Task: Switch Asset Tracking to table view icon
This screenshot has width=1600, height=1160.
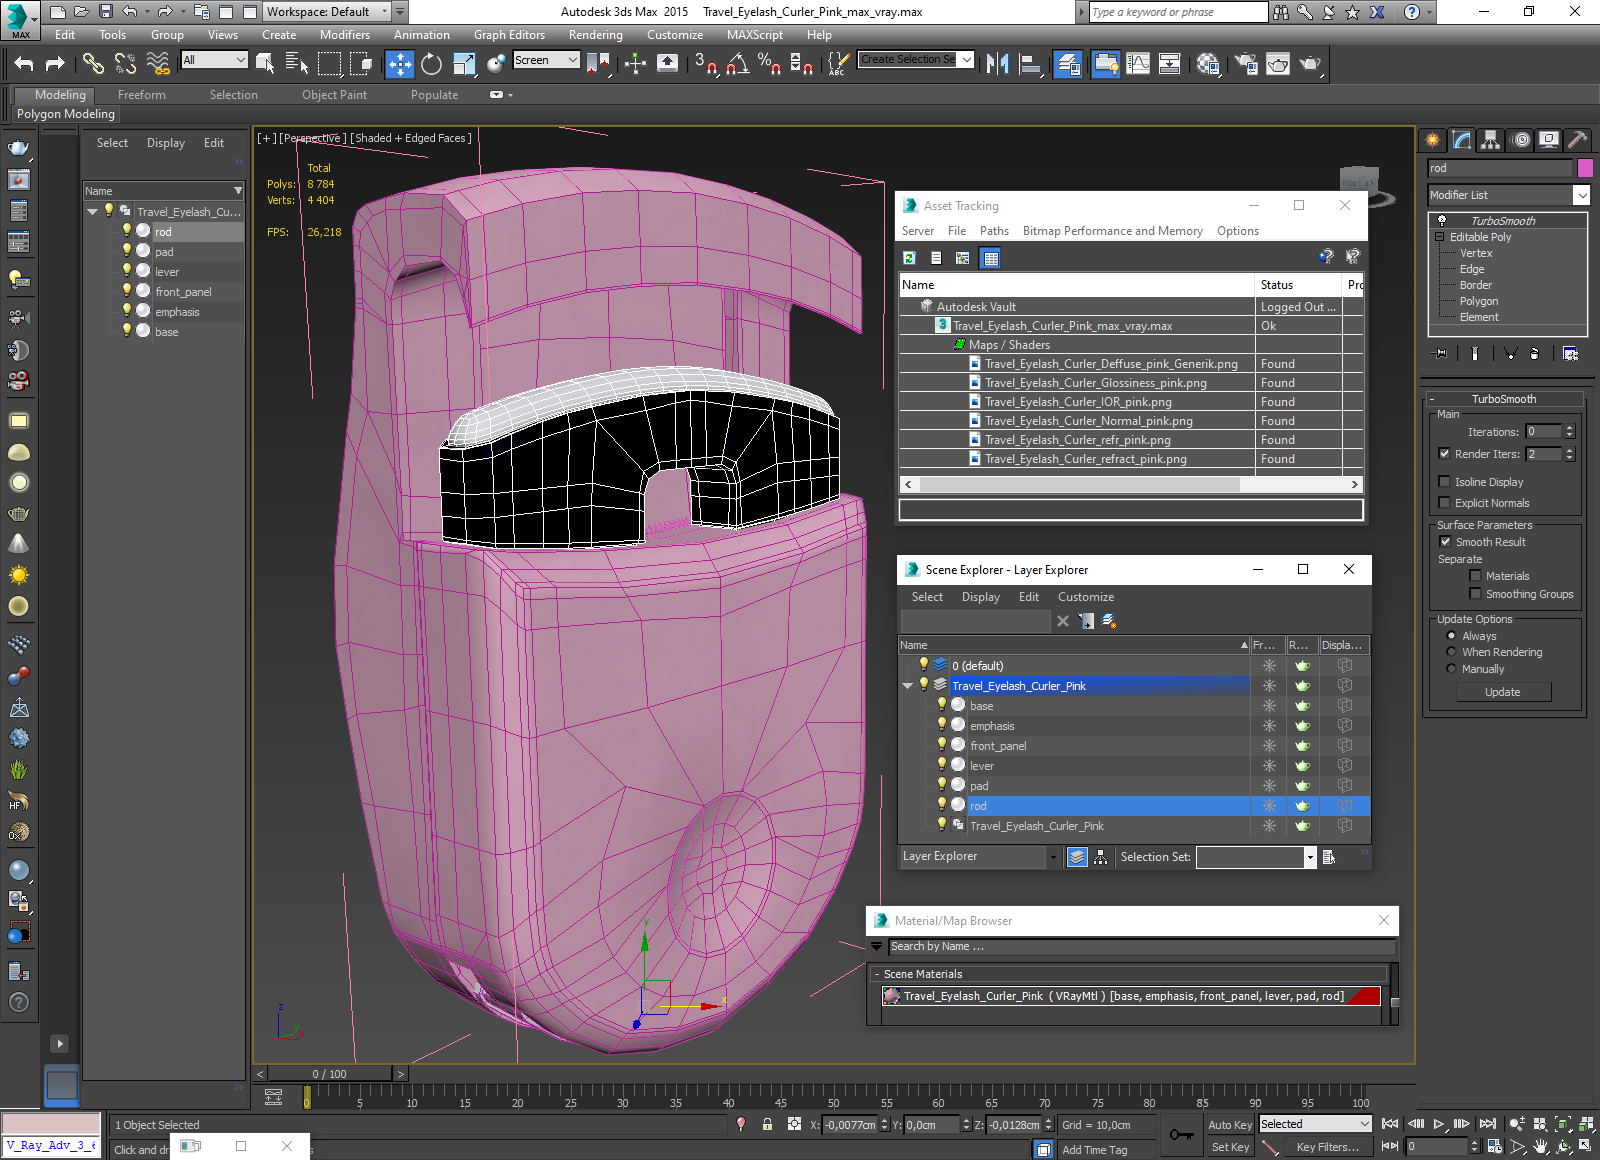Action: point(990,258)
